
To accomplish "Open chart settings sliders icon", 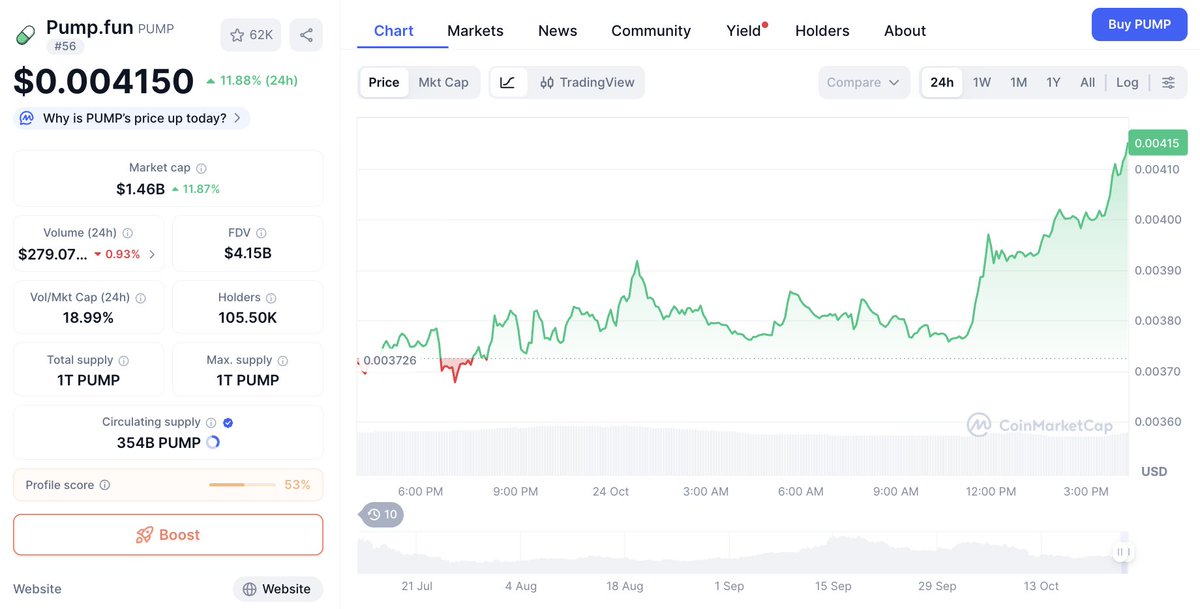I will [1168, 82].
